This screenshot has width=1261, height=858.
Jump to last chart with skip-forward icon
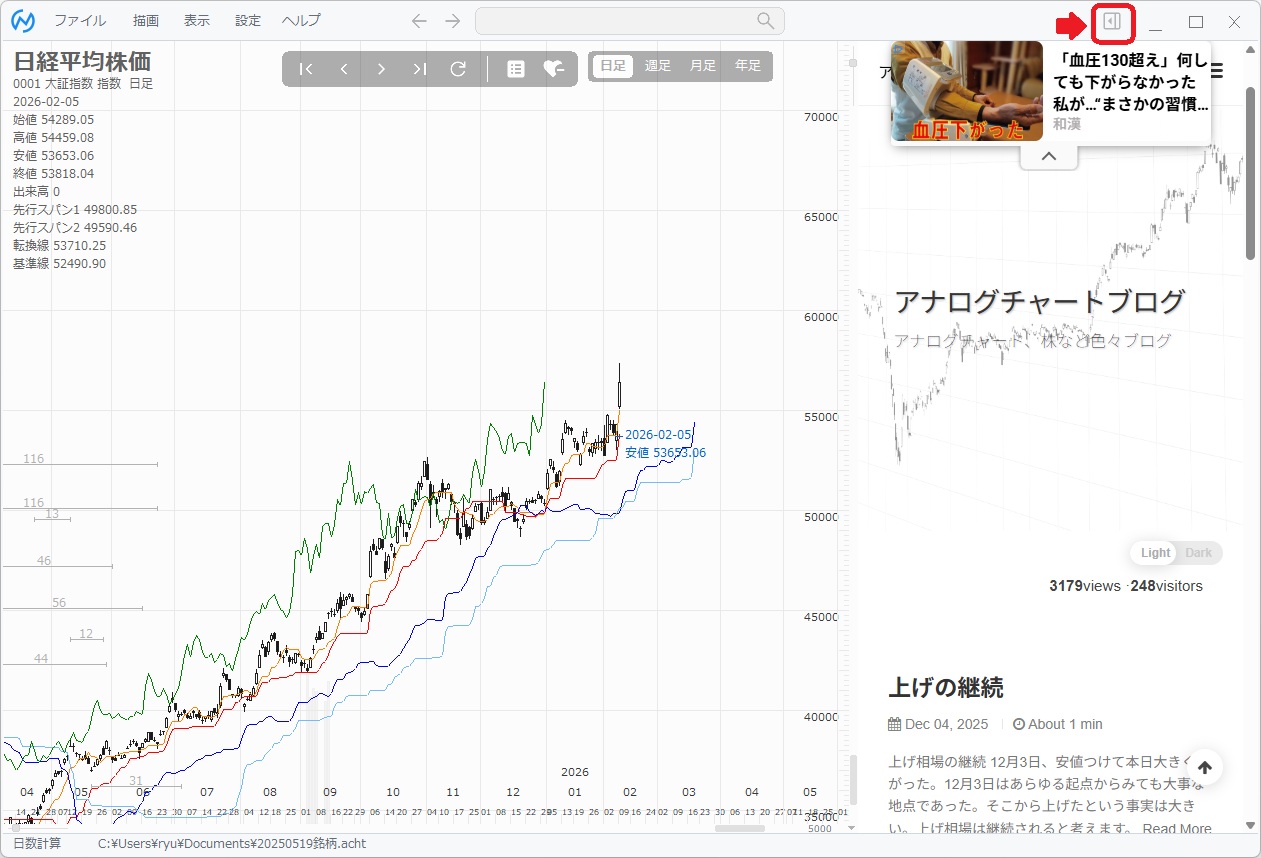coord(420,69)
